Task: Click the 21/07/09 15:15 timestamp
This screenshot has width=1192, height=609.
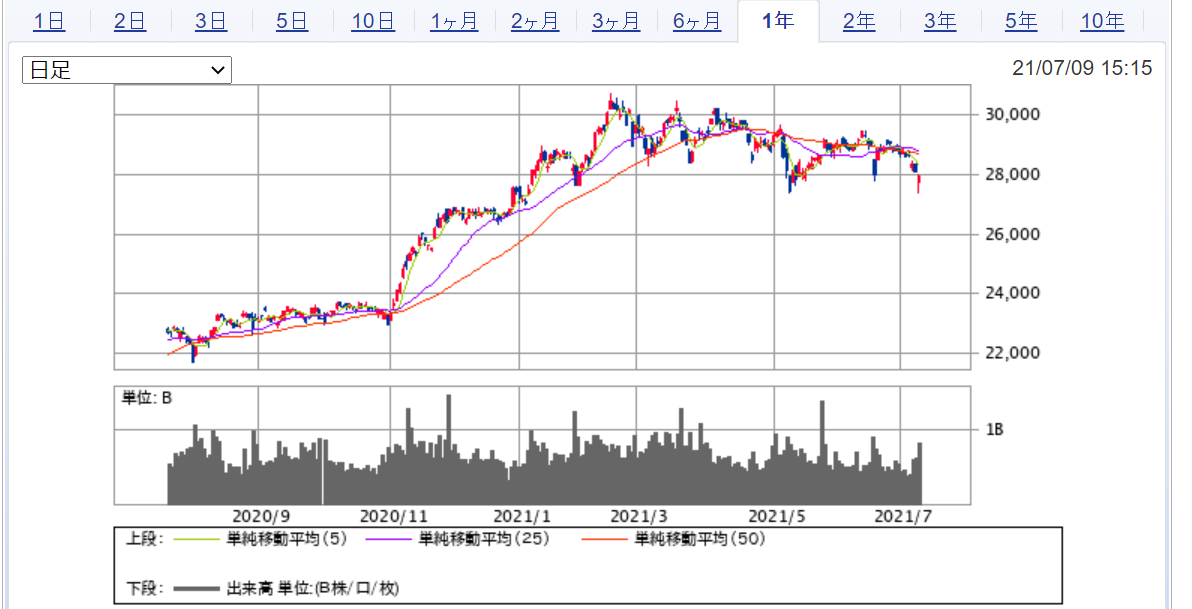Action: coord(1082,68)
